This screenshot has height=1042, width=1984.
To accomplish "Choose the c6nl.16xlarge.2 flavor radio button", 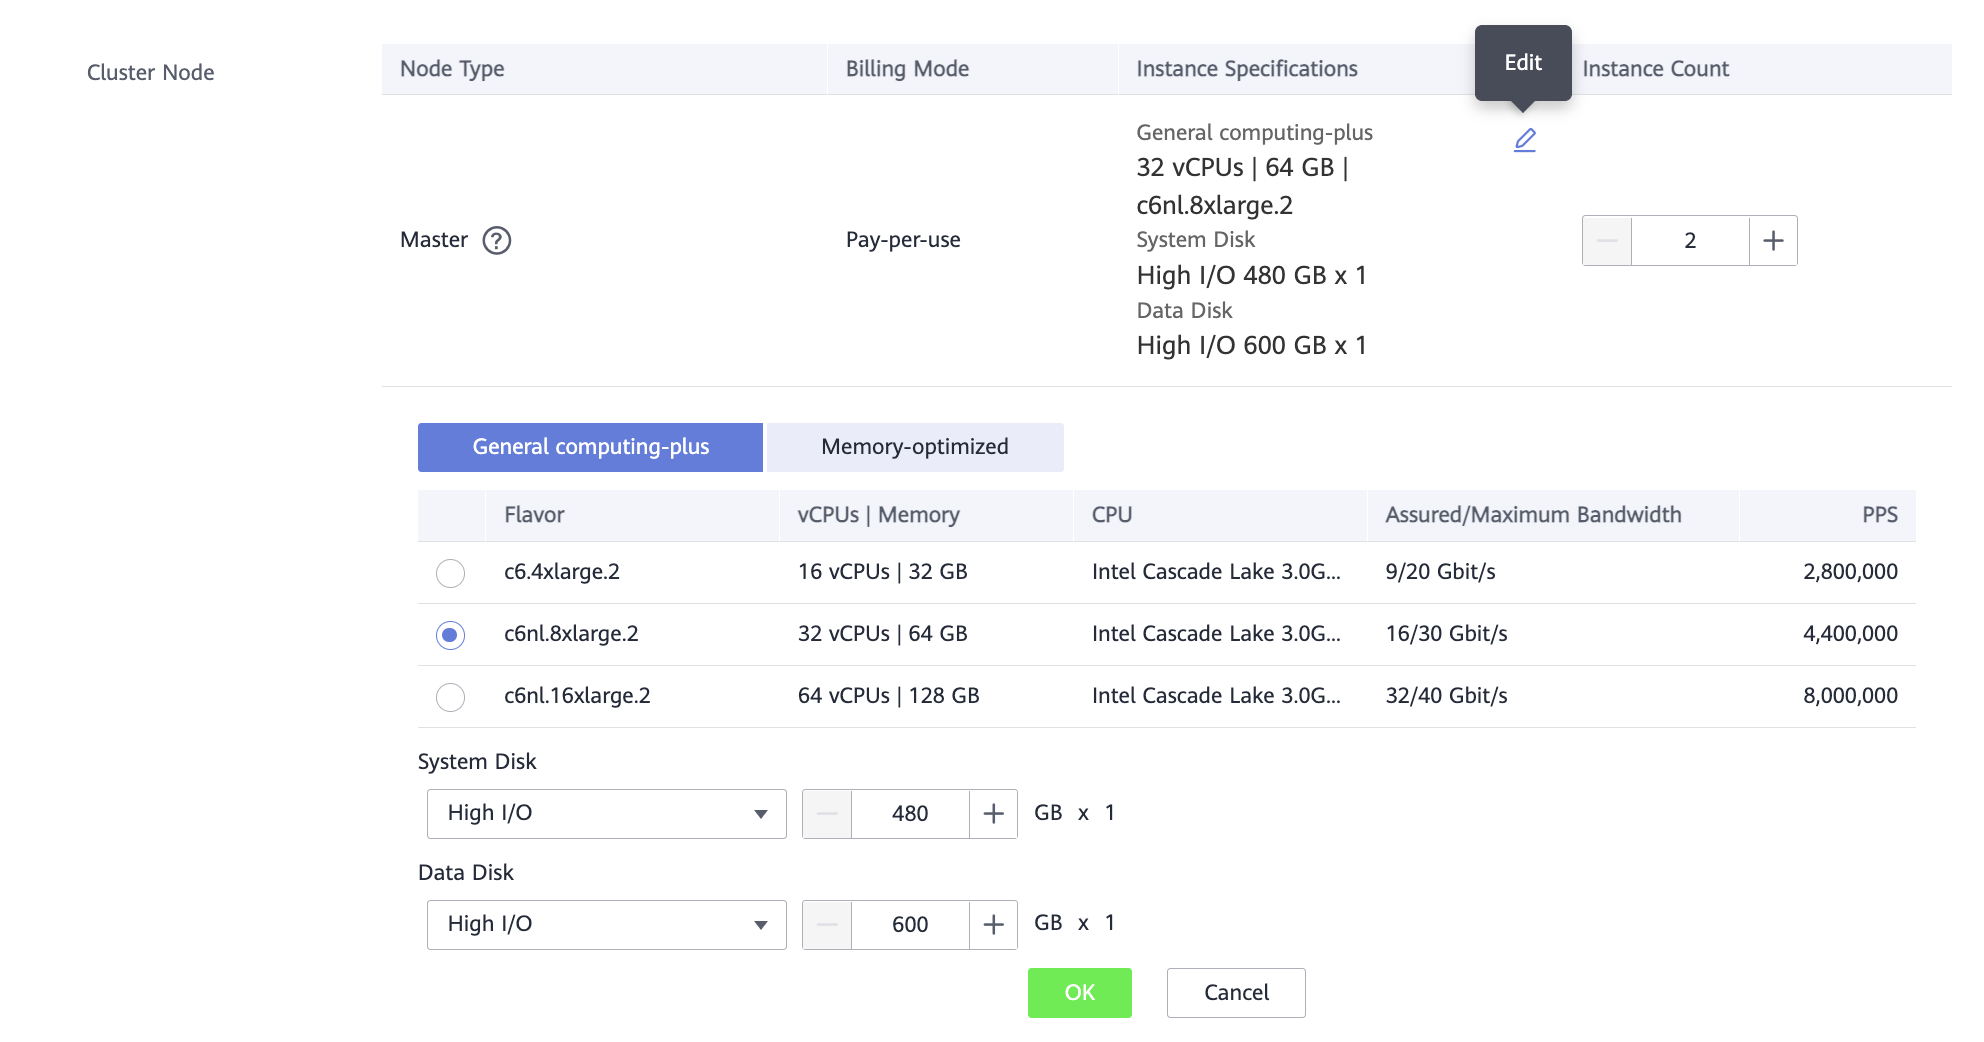I will pyautogui.click(x=451, y=697).
